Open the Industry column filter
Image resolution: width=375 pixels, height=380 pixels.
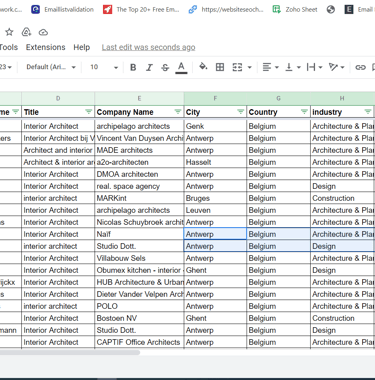pyautogui.click(x=368, y=112)
